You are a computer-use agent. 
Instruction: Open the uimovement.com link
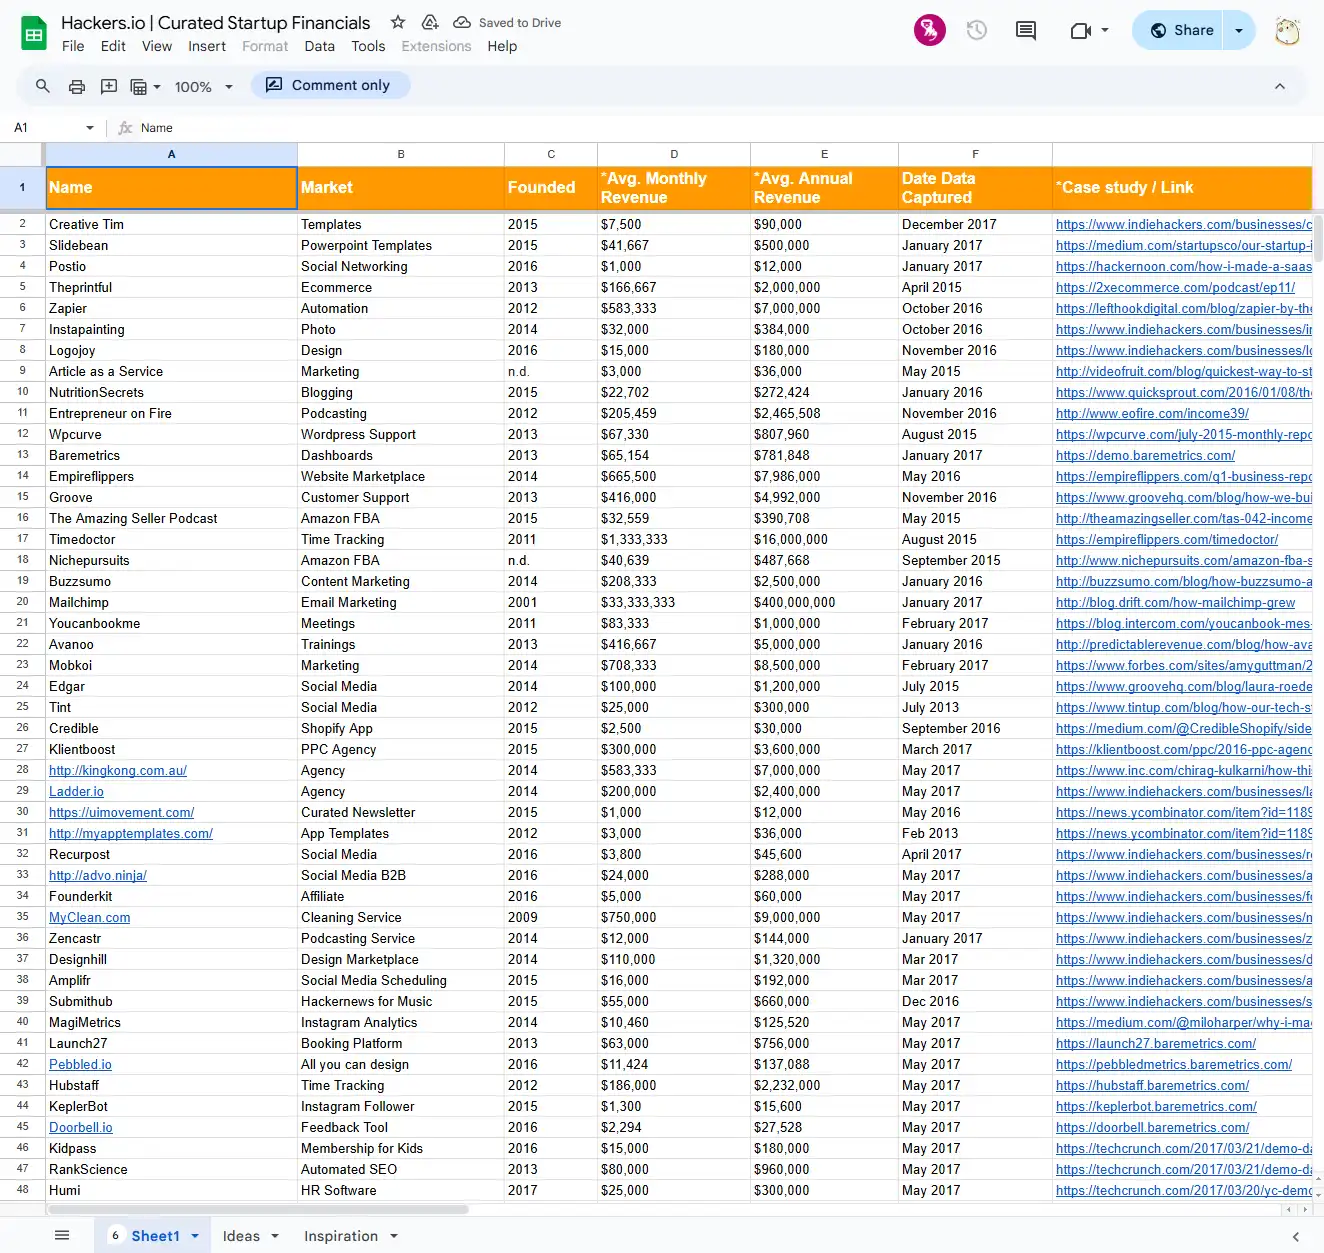click(x=121, y=813)
